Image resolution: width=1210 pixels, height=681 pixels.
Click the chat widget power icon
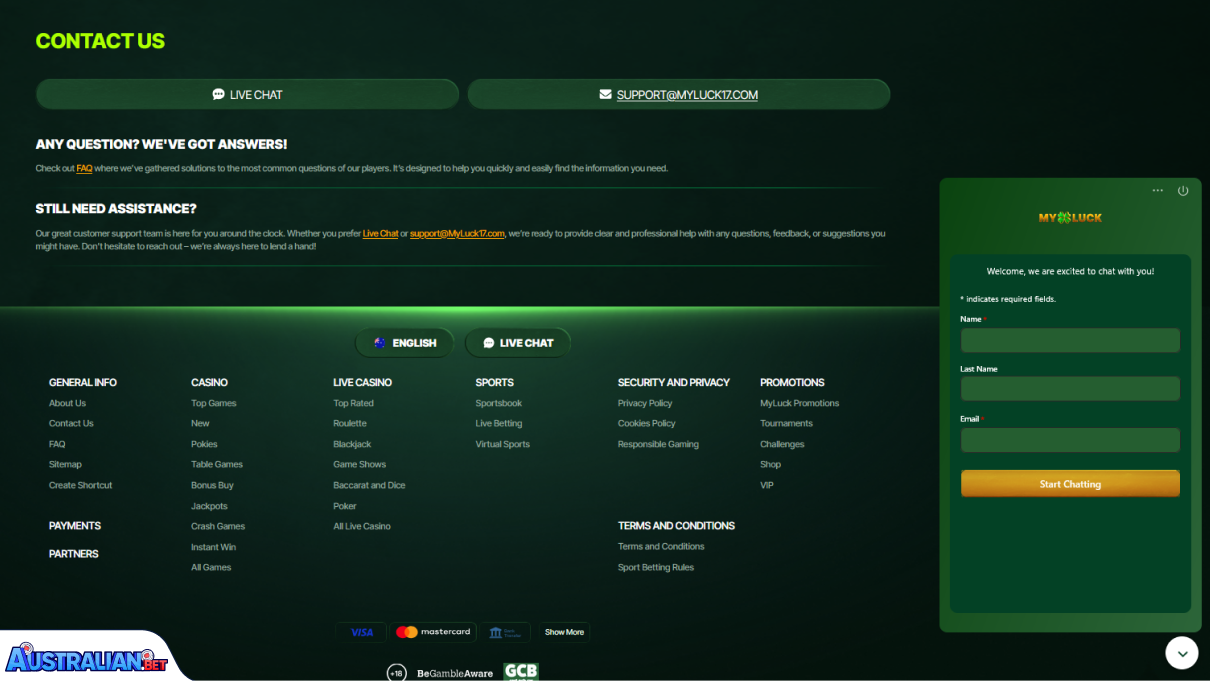click(x=1183, y=190)
